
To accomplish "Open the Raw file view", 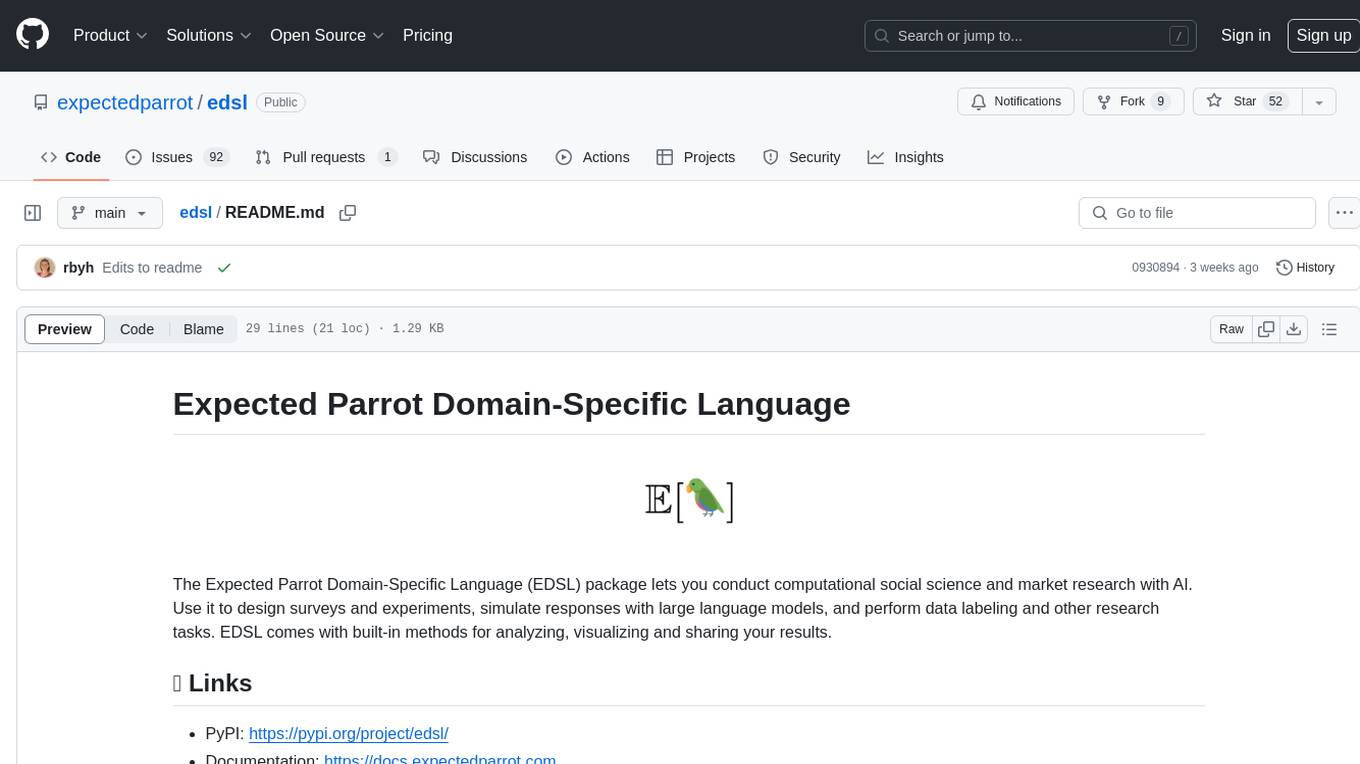I will 1231,329.
